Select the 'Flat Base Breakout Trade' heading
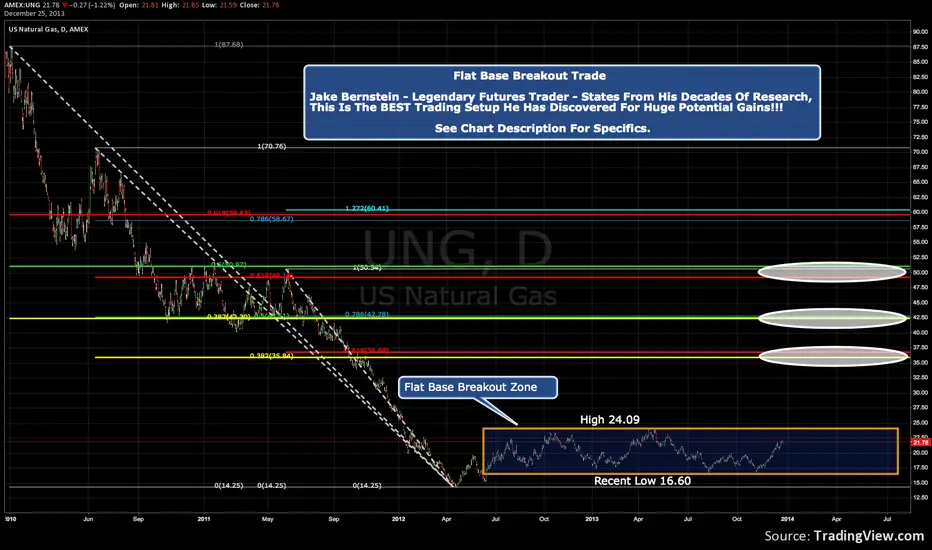 tap(530, 76)
